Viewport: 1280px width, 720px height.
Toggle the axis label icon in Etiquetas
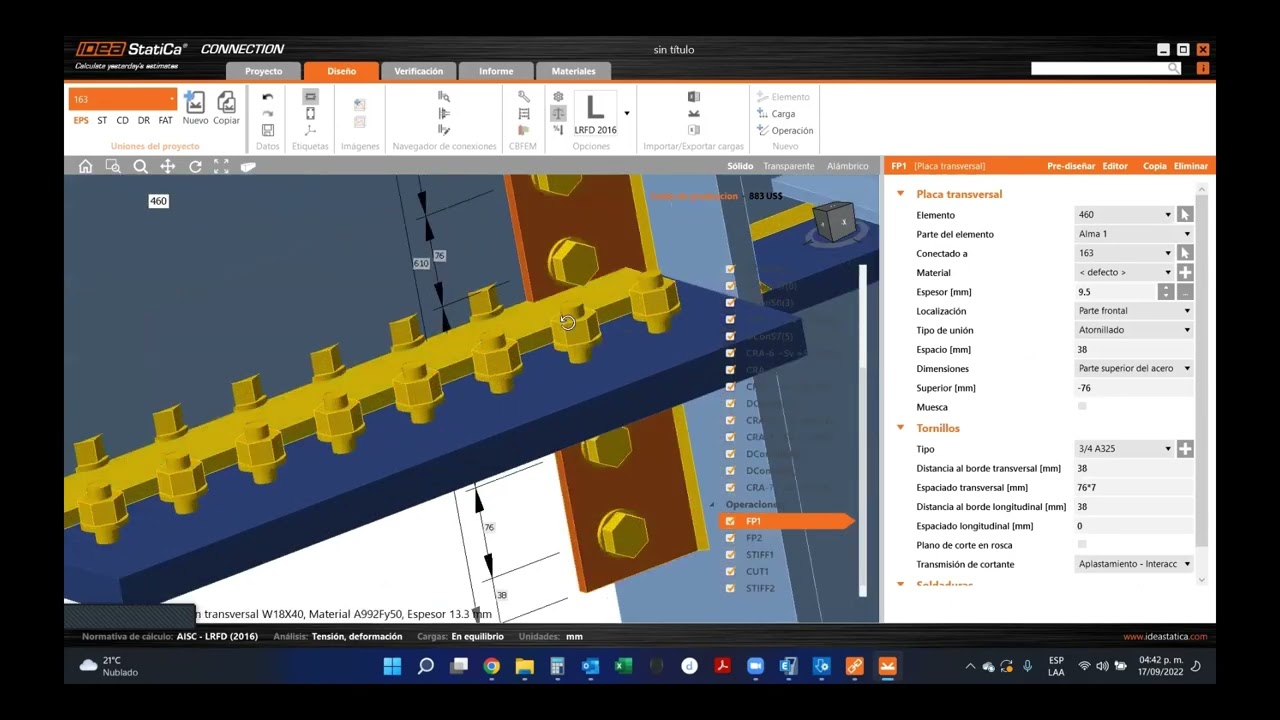[310, 130]
